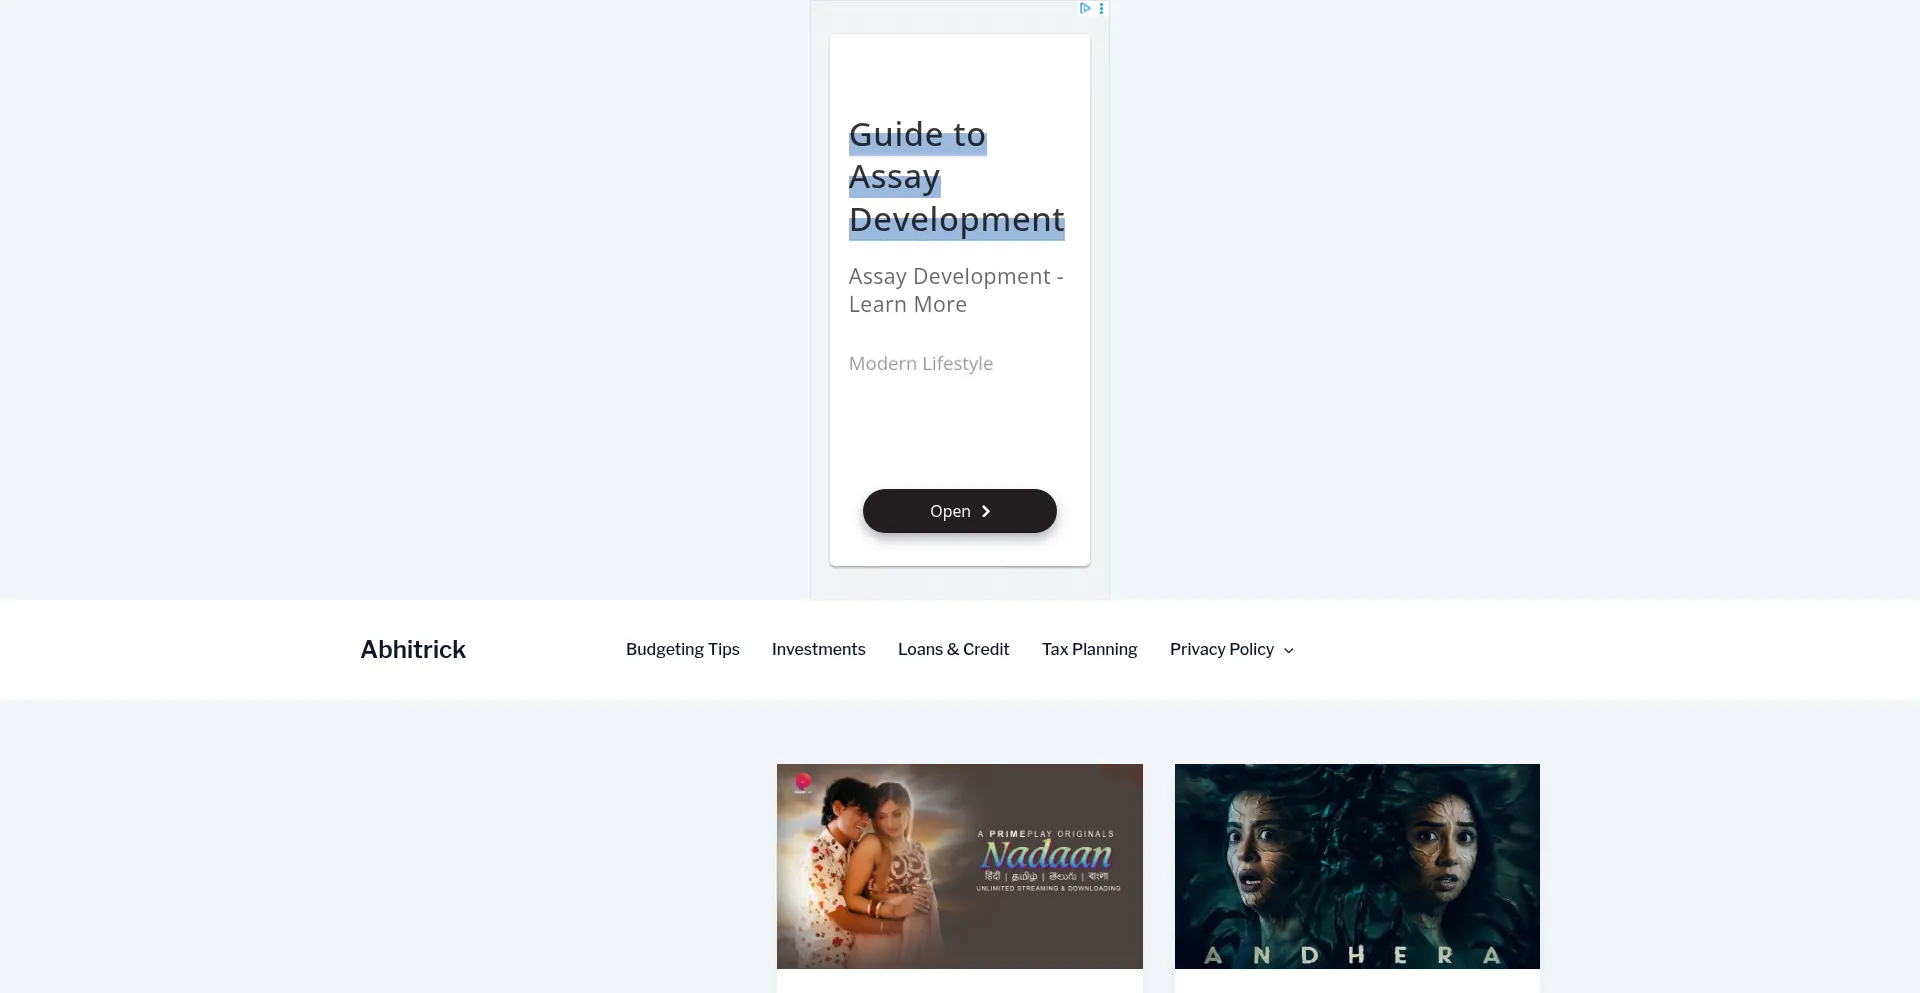The width and height of the screenshot is (1920, 993).
Task: Open the Budgeting Tips menu item
Action: (682, 649)
